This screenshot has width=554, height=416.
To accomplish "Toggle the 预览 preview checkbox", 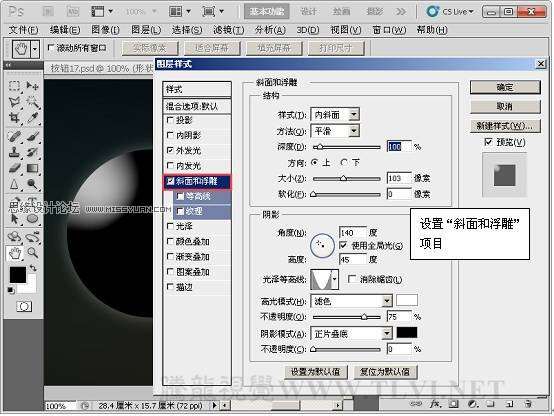I will [x=488, y=142].
